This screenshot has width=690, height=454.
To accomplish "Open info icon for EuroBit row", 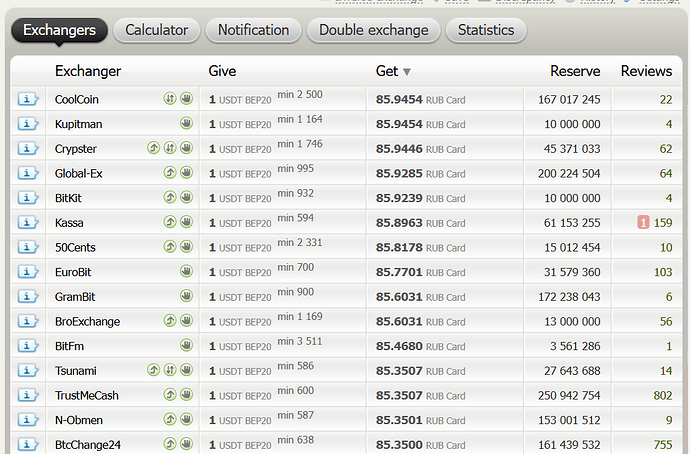I will (x=28, y=271).
